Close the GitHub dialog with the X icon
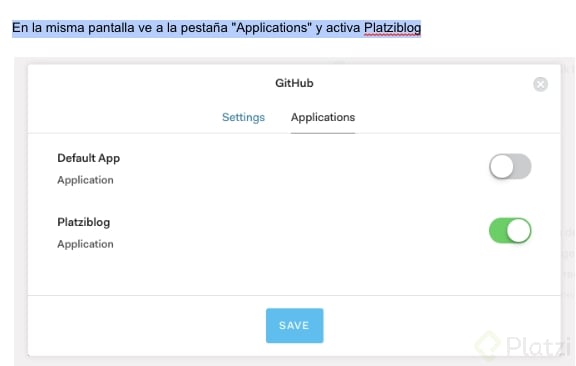Image resolution: width=576 pixels, height=366 pixels. (540, 84)
